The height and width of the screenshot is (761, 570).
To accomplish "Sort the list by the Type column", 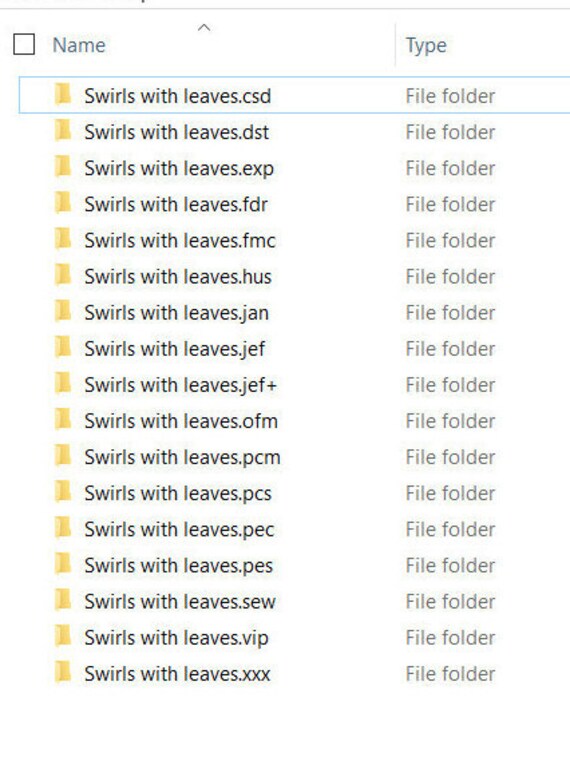I will point(426,46).
